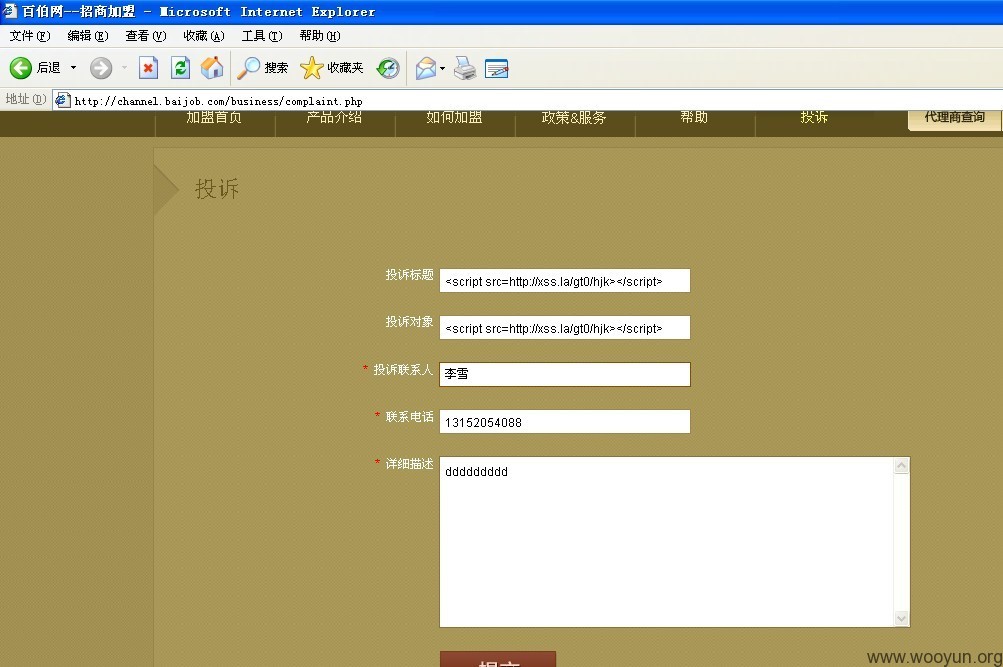Viewport: 1003px width, 667px height.
Task: Open History with clock-arrow icon
Action: tap(388, 68)
